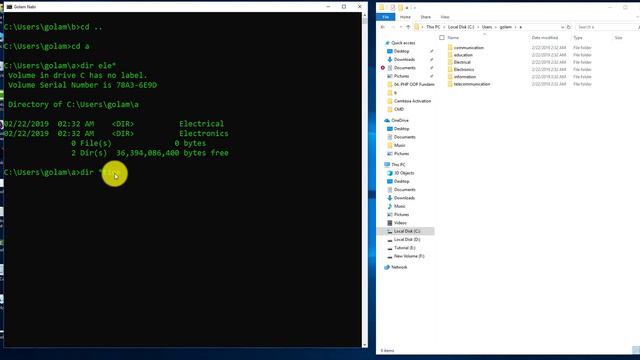This screenshot has width=640, height=360.
Task: Click the This PC computer icon
Action: click(x=387, y=164)
